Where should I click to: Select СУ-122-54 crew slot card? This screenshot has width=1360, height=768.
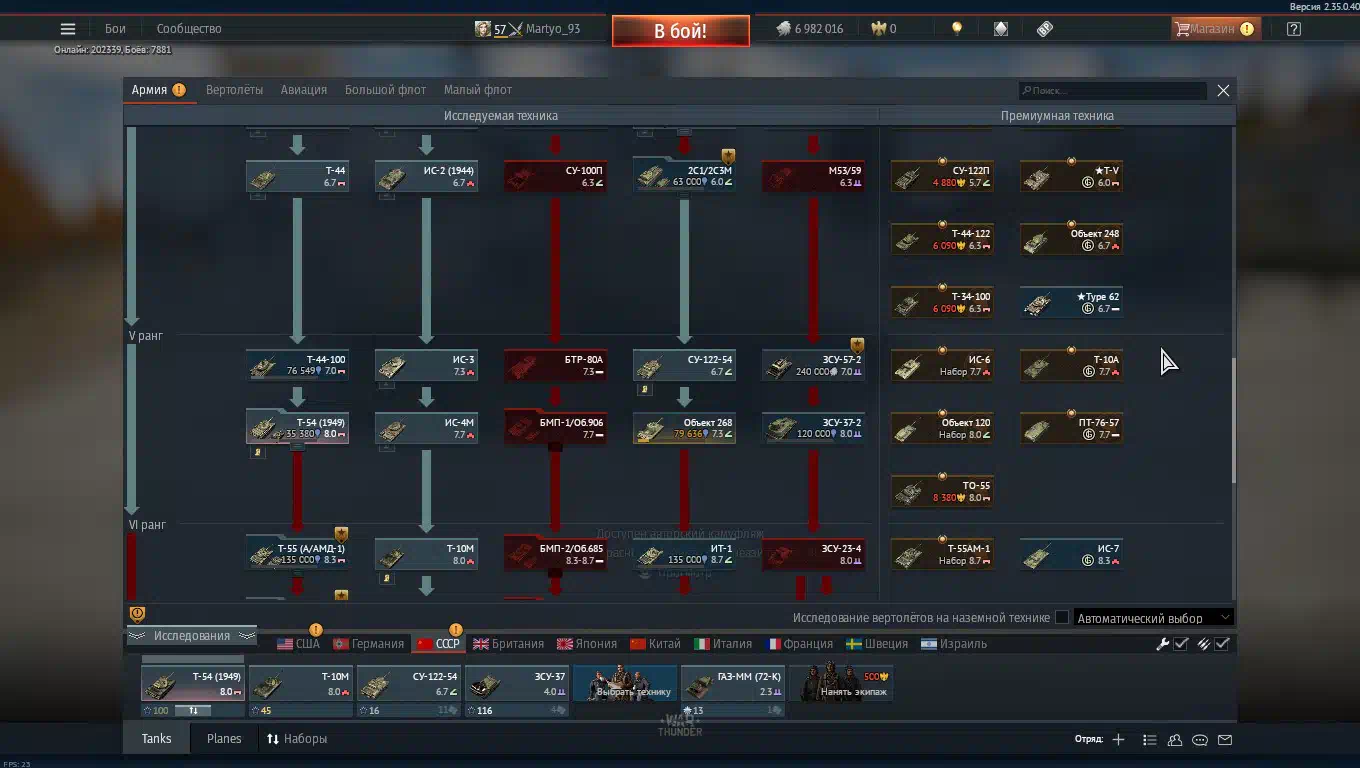coord(409,684)
